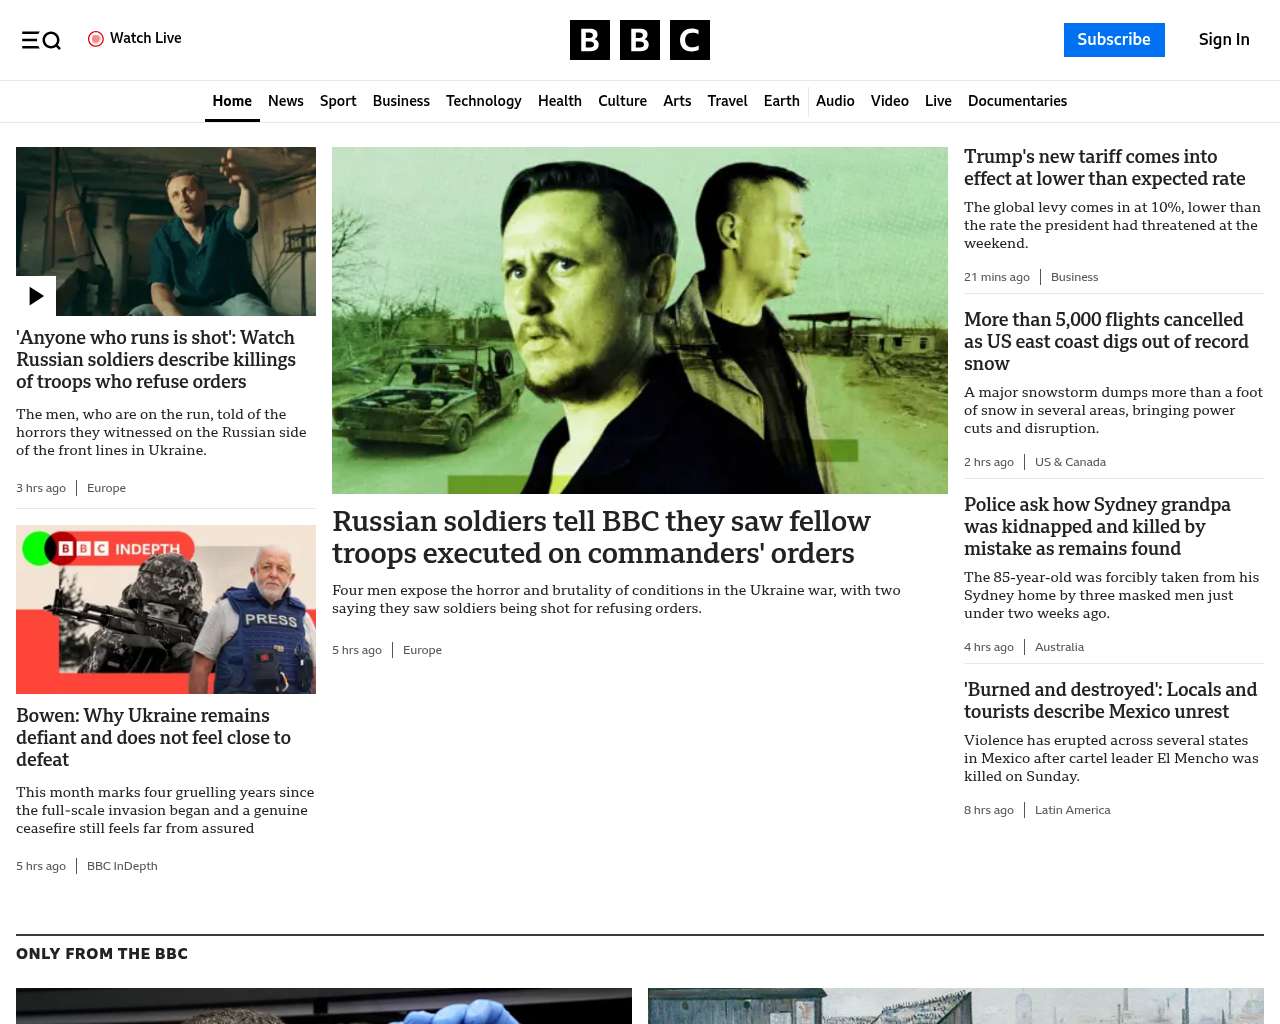Screen dimensions: 1280x1024
Task: Go to the Documentaries tab
Action: (x=1017, y=101)
